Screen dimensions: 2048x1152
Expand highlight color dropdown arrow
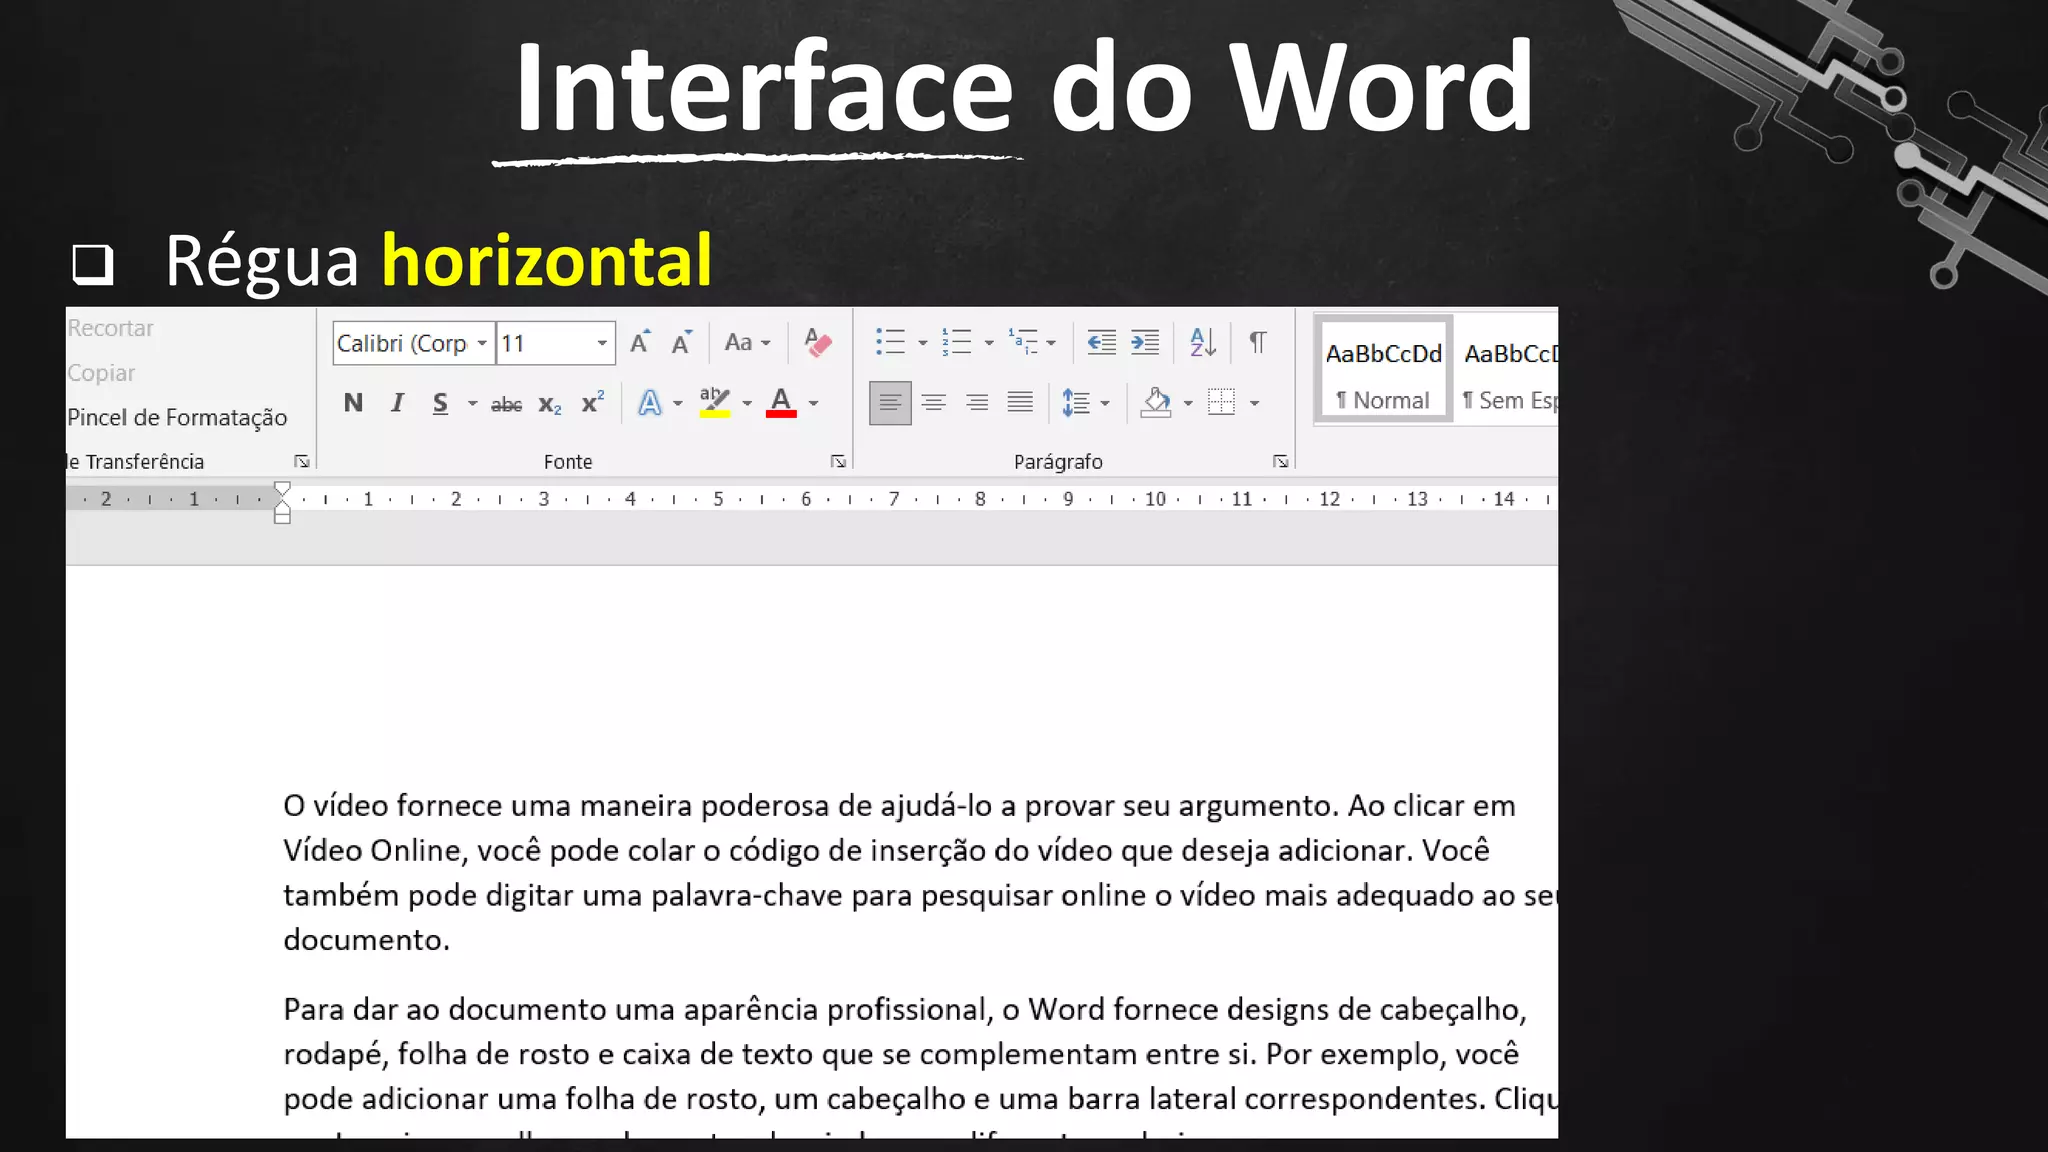point(747,404)
